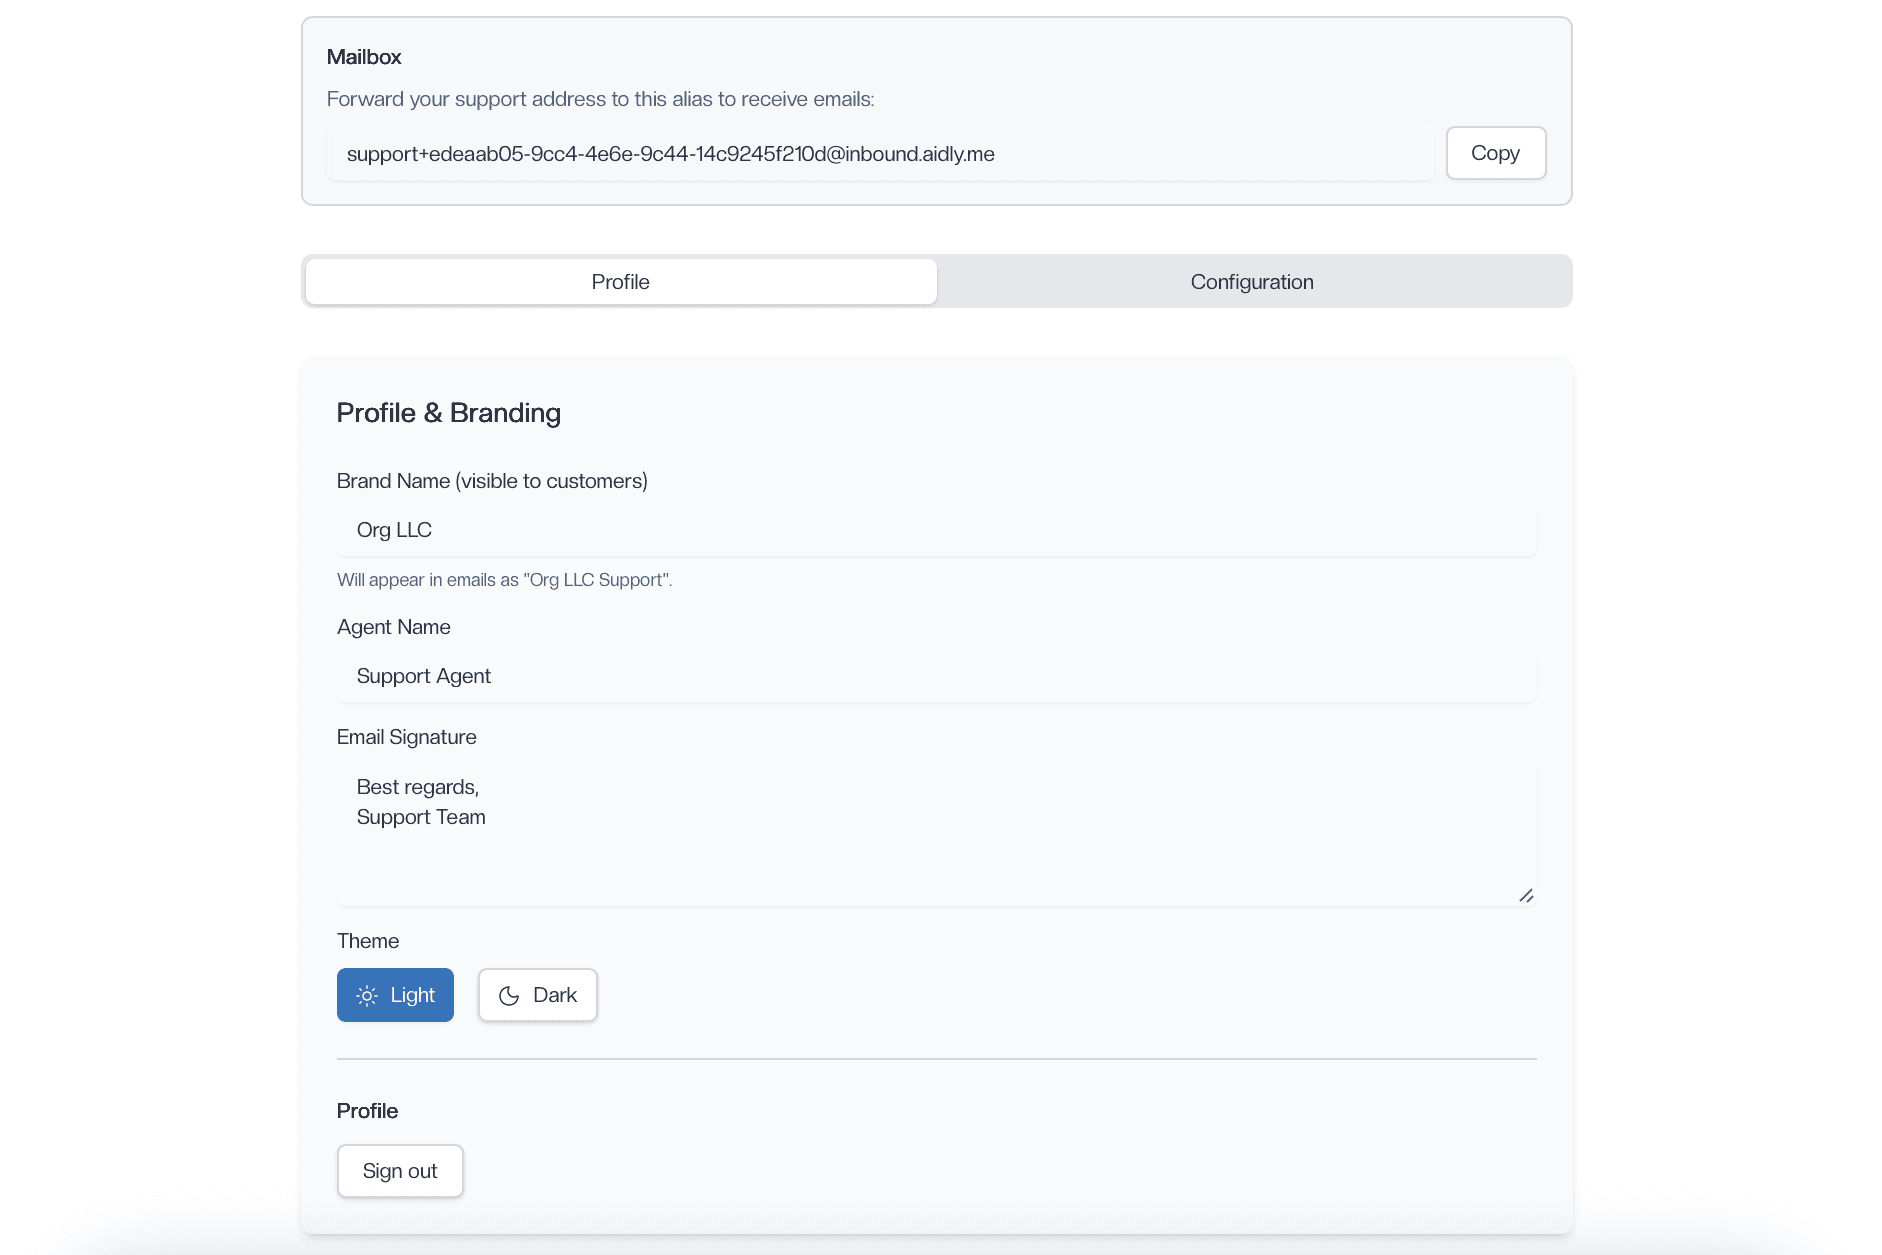Select the Dark theme option
1882x1255 pixels.
pos(537,994)
